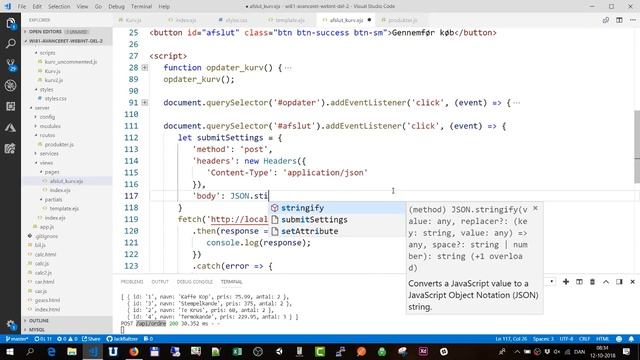Kill the terminal with trash icon
The width and height of the screenshot is (640, 360).
[592, 282]
